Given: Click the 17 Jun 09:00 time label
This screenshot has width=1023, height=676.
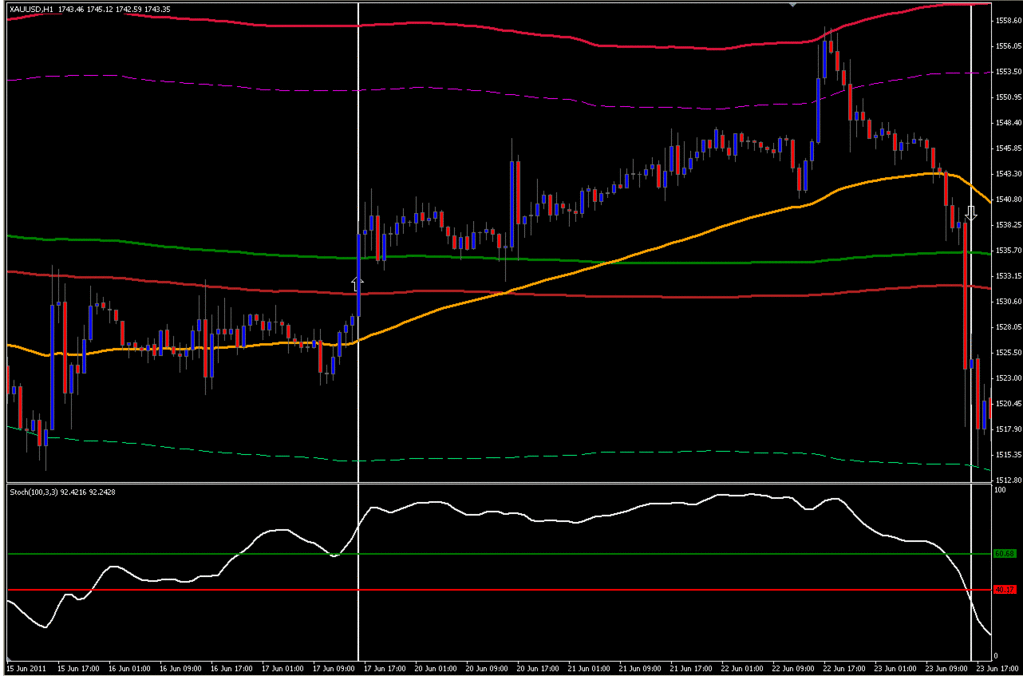Looking at the screenshot, I should click(x=333, y=669).
